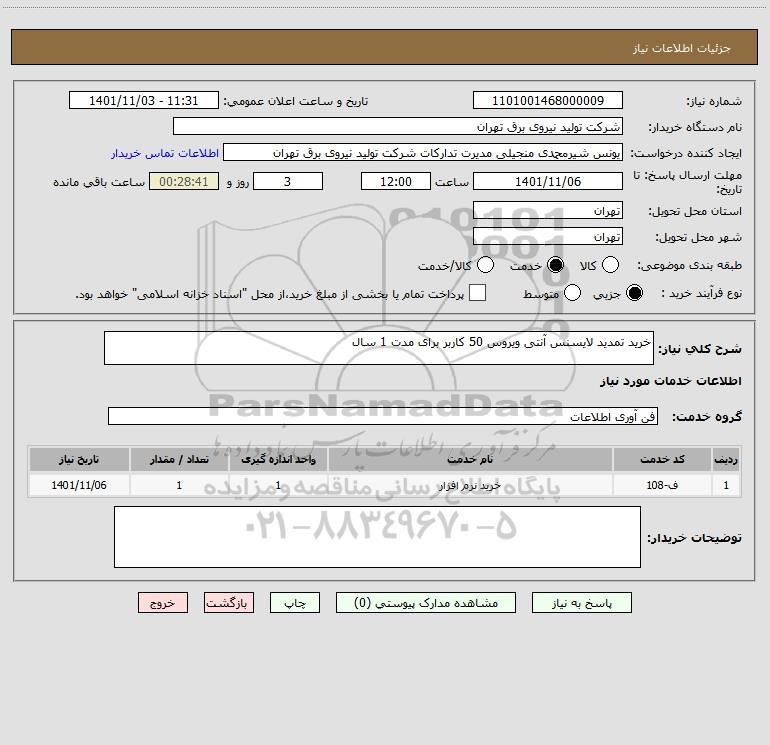Screen dimensions: 770x745
Task: Open اطلاعات تماس خریدار link
Action: point(165,153)
